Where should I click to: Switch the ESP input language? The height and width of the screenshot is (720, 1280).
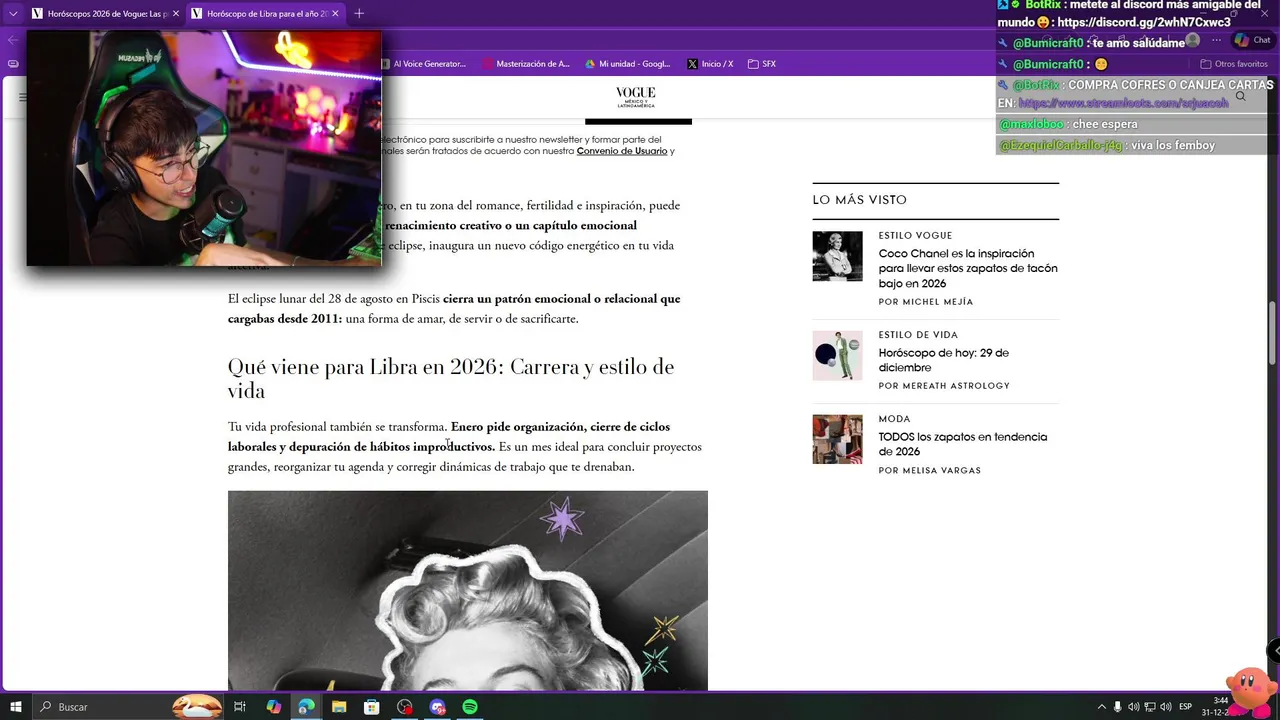point(1186,707)
